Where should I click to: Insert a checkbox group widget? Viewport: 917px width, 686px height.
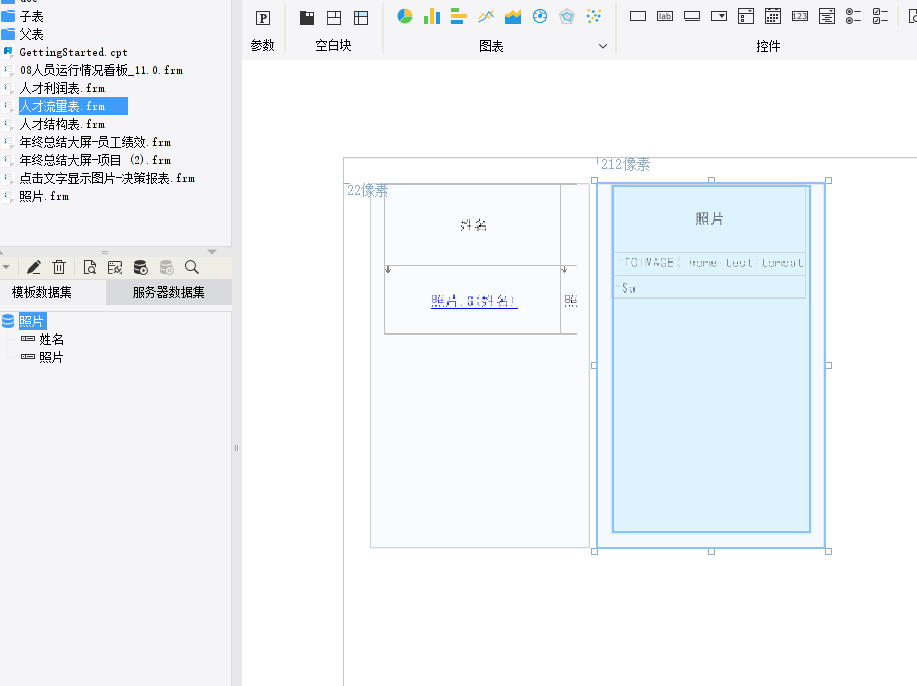click(x=880, y=16)
